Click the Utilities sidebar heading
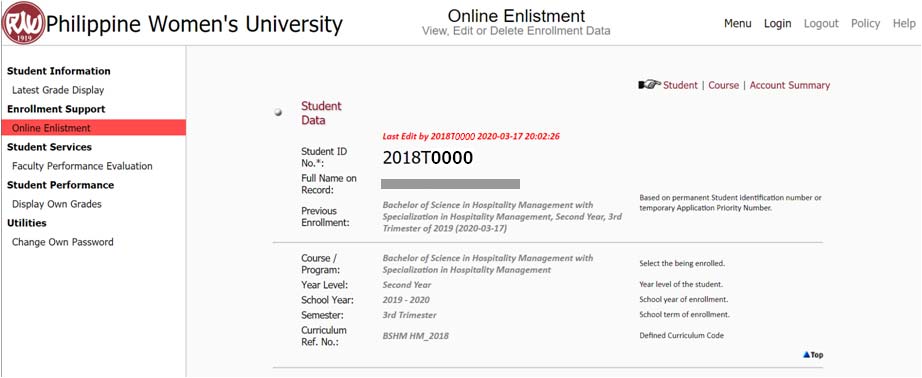 tap(26, 223)
